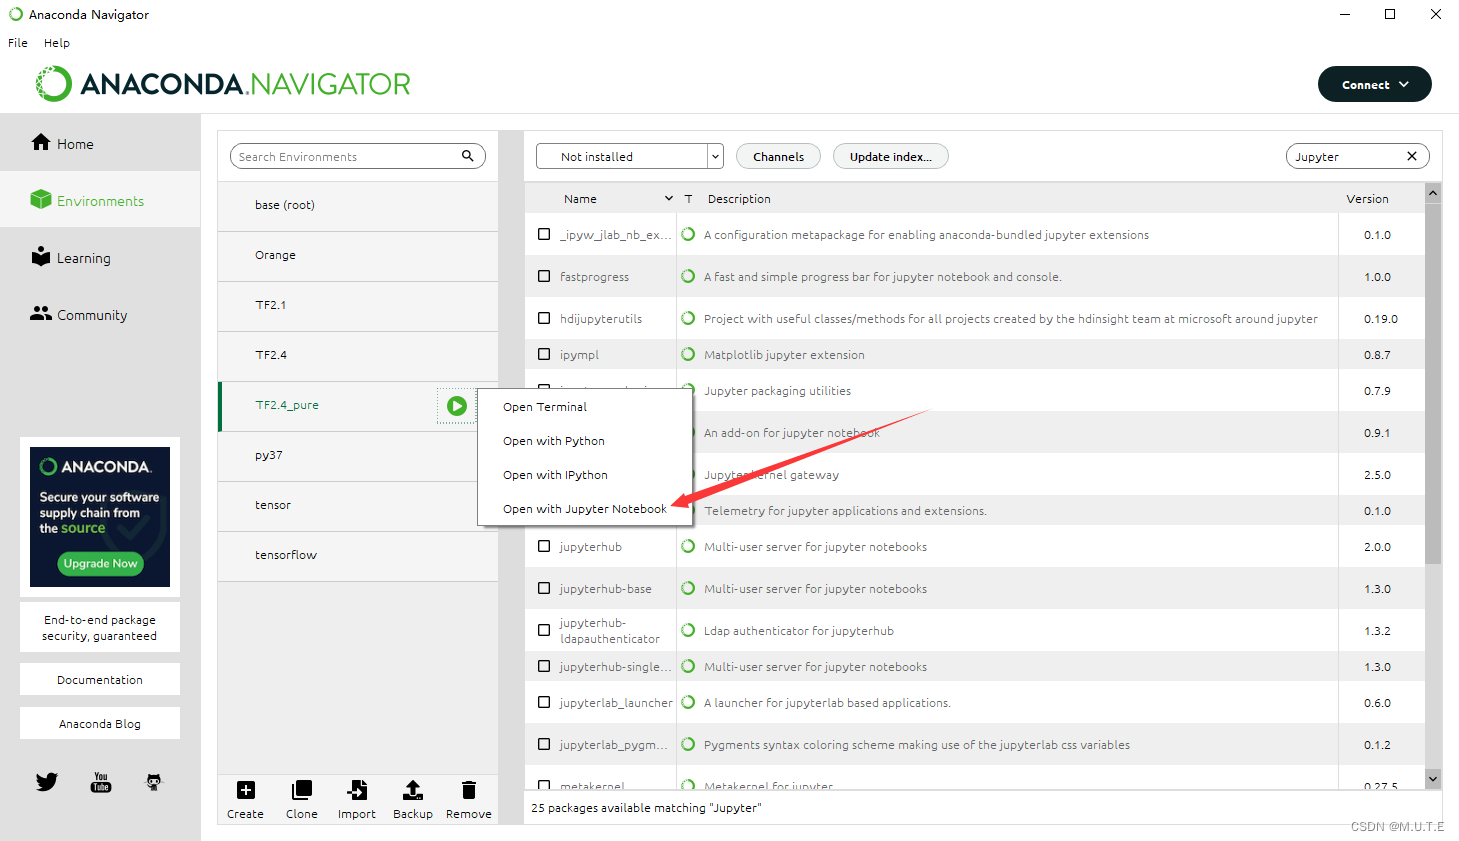Click the Description column header

point(739,199)
